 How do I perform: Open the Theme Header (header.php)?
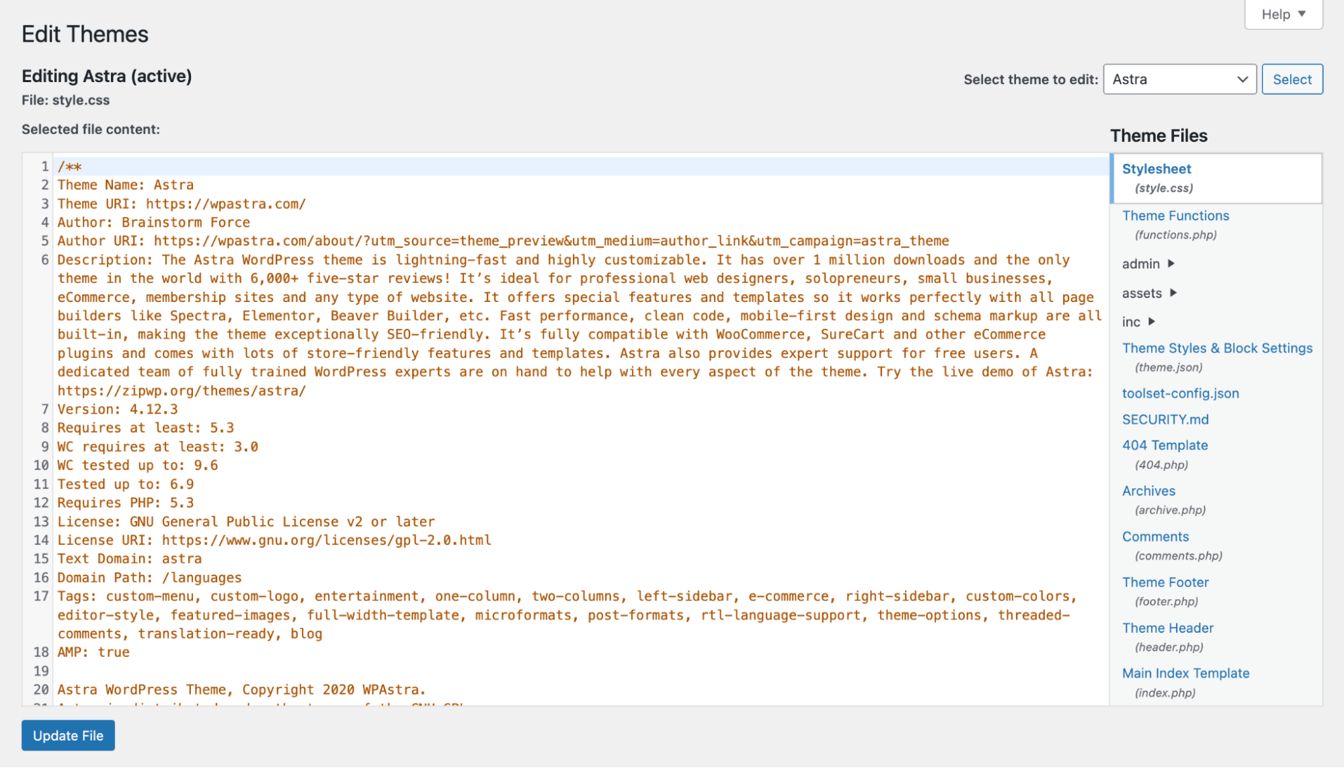1168,627
